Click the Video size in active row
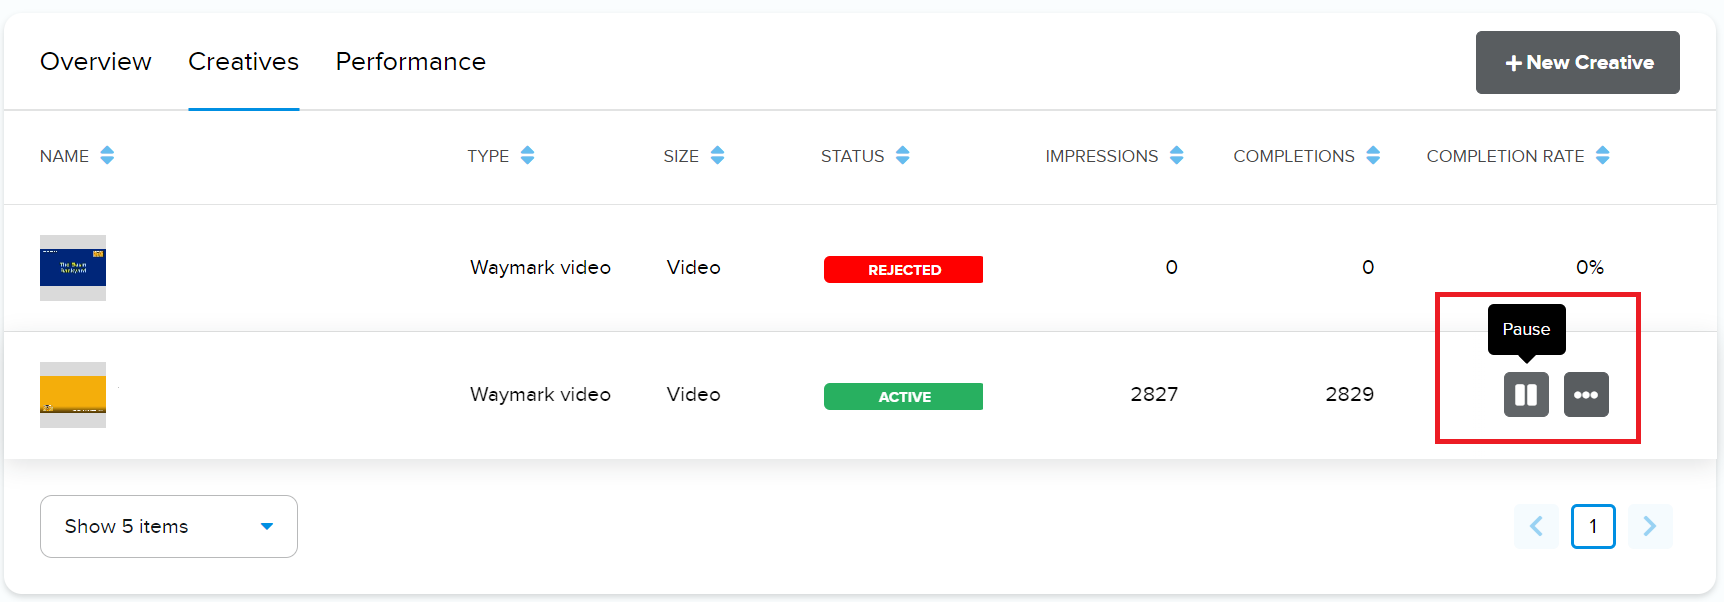Screen dimensions: 1724x602 pos(694,394)
